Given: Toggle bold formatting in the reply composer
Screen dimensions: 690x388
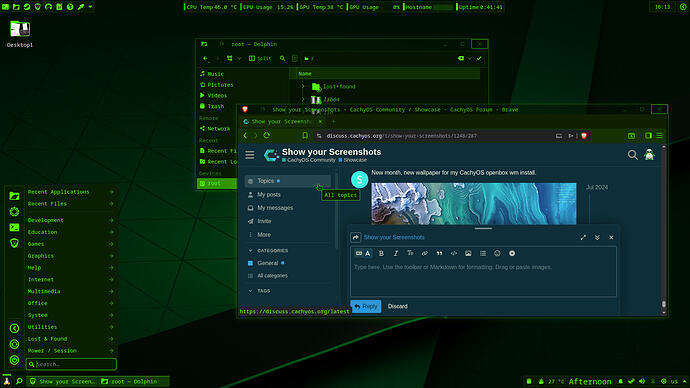Looking at the screenshot, I should point(381,253).
